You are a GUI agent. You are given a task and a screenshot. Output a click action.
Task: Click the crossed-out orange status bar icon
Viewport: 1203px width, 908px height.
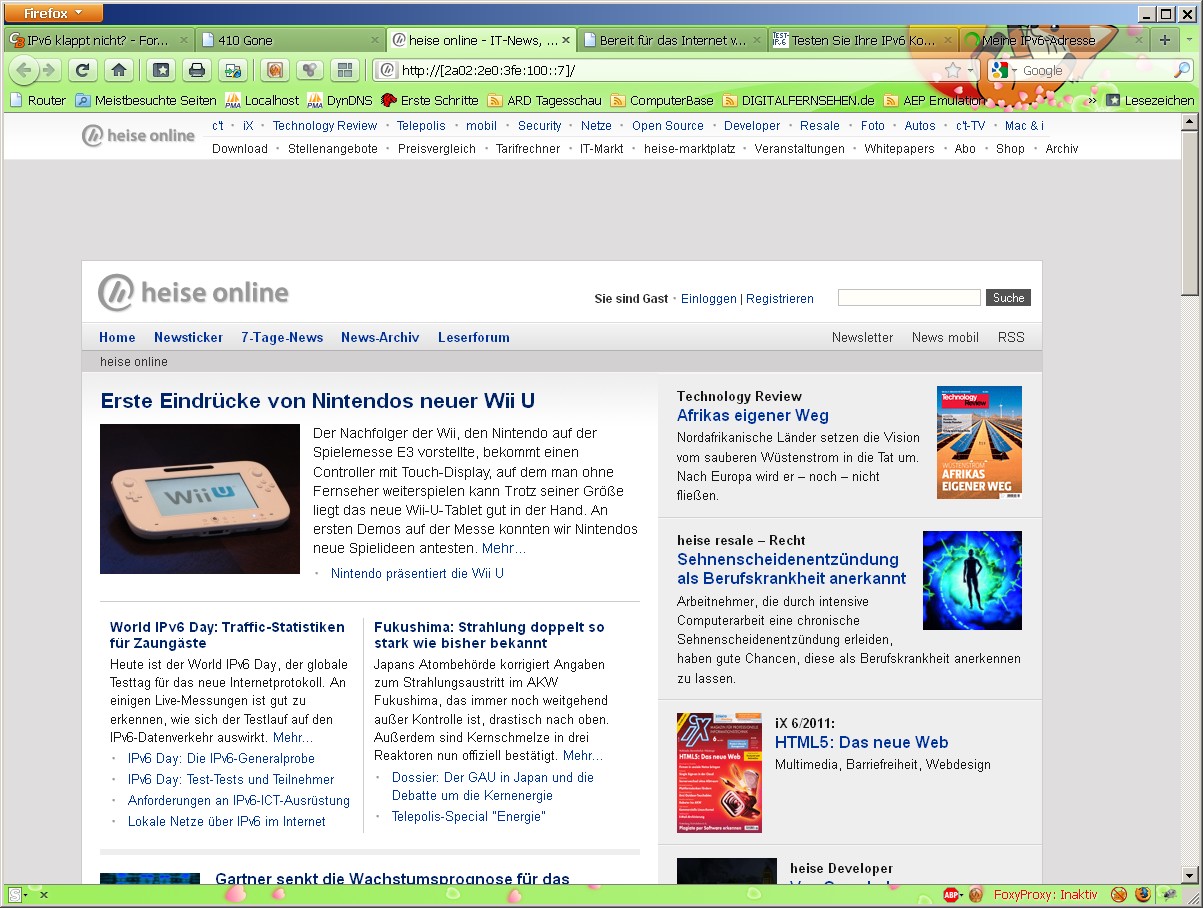(x=1119, y=894)
